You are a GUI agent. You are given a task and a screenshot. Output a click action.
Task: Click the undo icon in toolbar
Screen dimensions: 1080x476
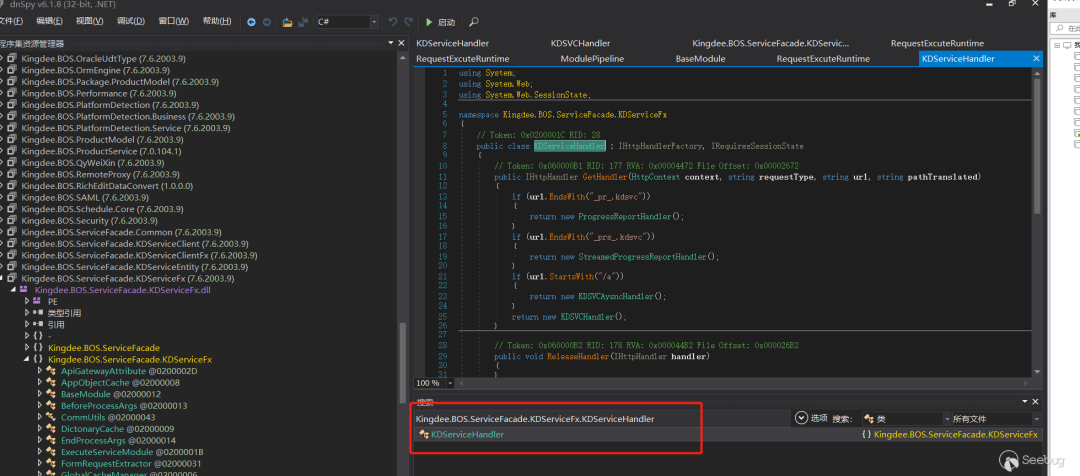[x=392, y=21]
